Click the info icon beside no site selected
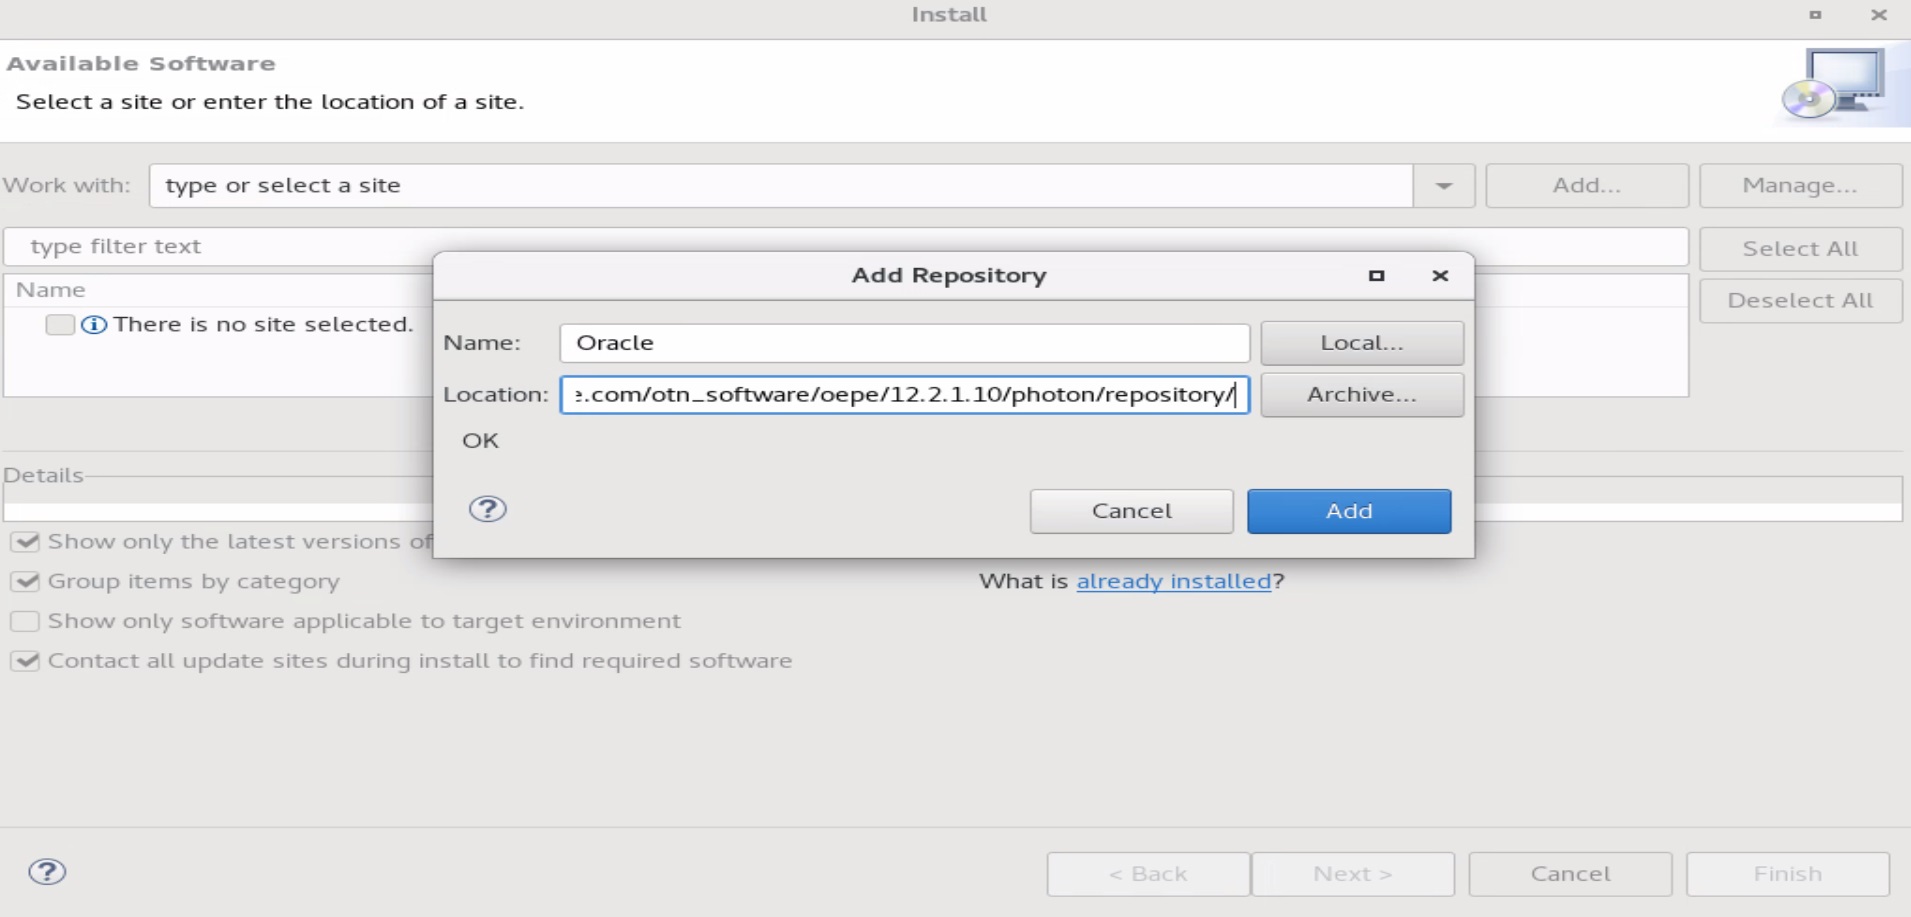1911x917 pixels. pyautogui.click(x=94, y=325)
